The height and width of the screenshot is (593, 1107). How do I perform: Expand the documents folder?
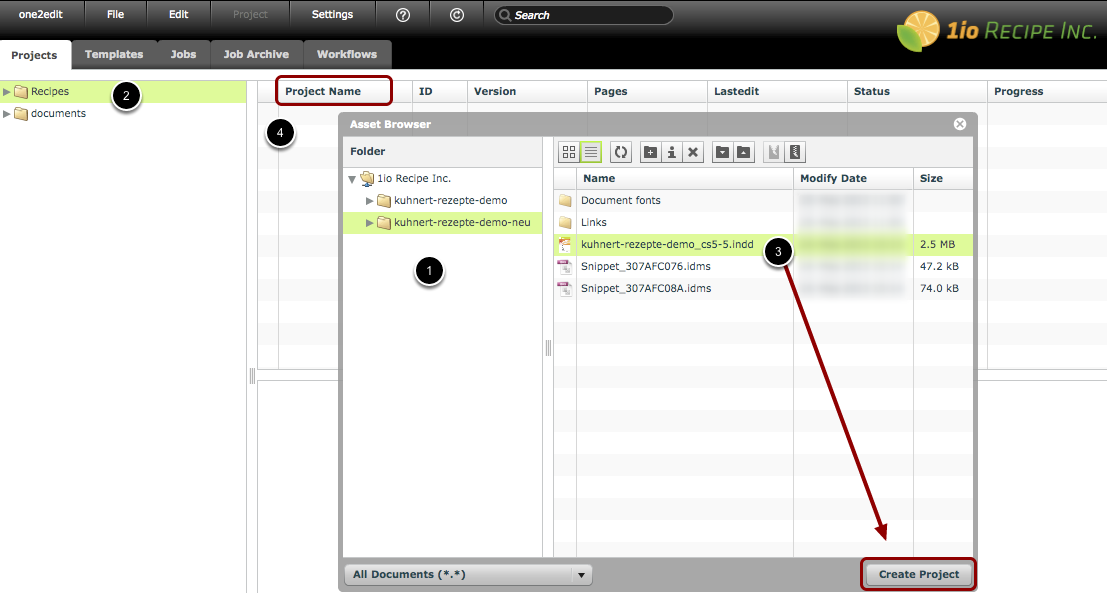pos(6,114)
